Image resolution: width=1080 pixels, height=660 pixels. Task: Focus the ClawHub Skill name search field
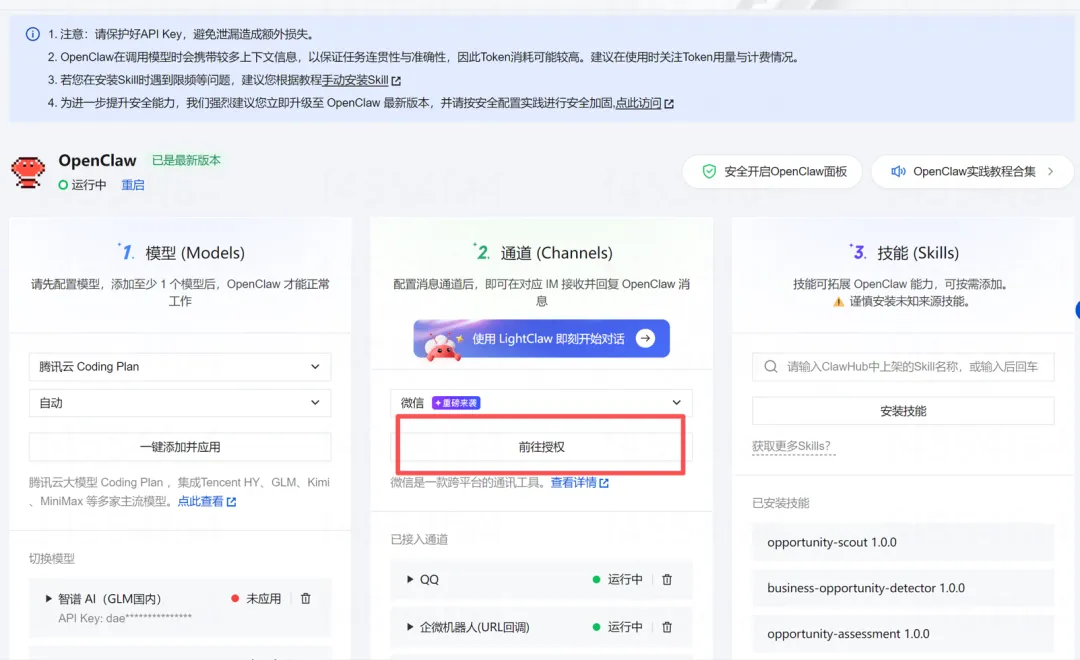pyautogui.click(x=903, y=367)
